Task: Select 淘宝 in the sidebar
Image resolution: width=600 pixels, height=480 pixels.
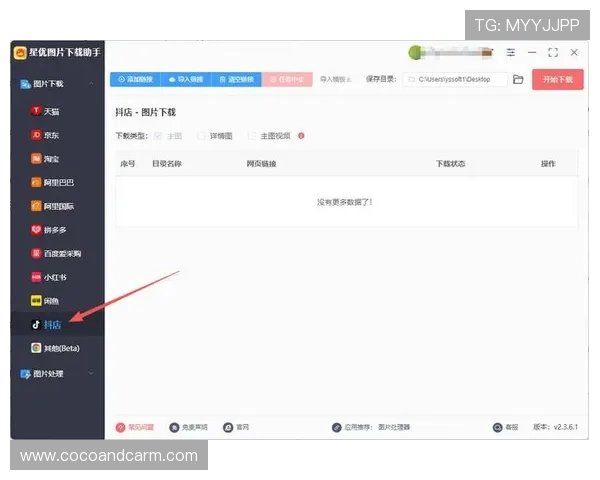Action: [x=45, y=158]
